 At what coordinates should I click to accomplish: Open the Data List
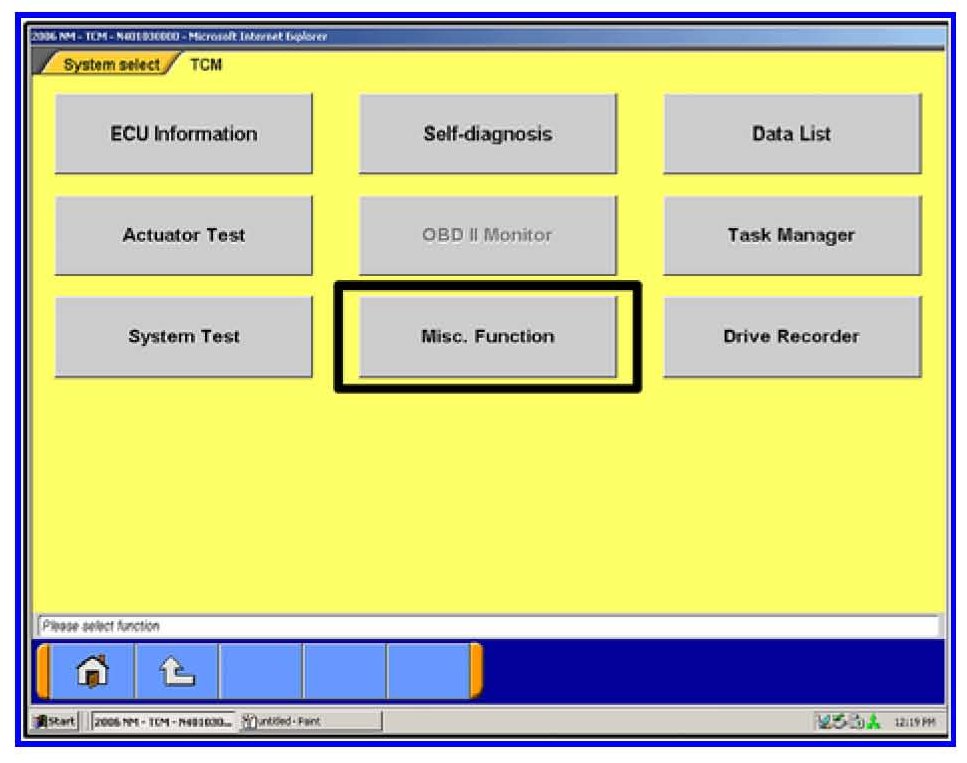(791, 134)
